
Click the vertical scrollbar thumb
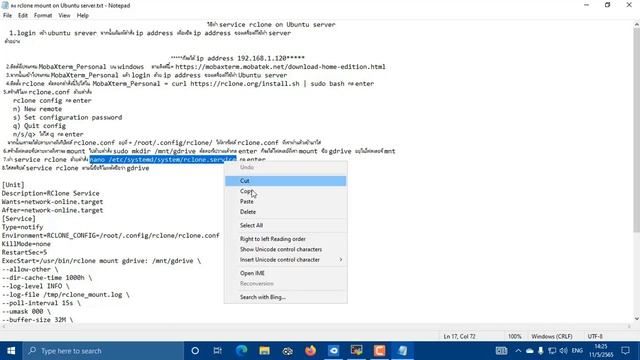636,131
